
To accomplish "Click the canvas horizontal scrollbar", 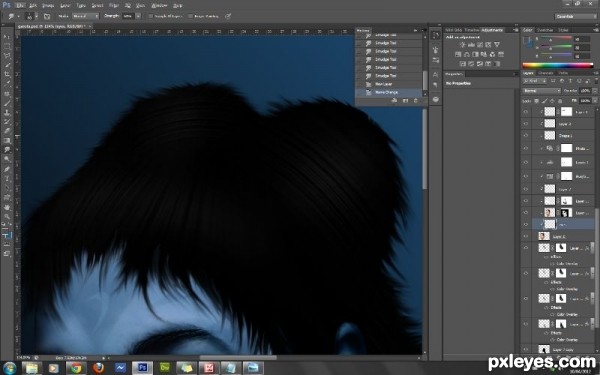I will point(238,358).
